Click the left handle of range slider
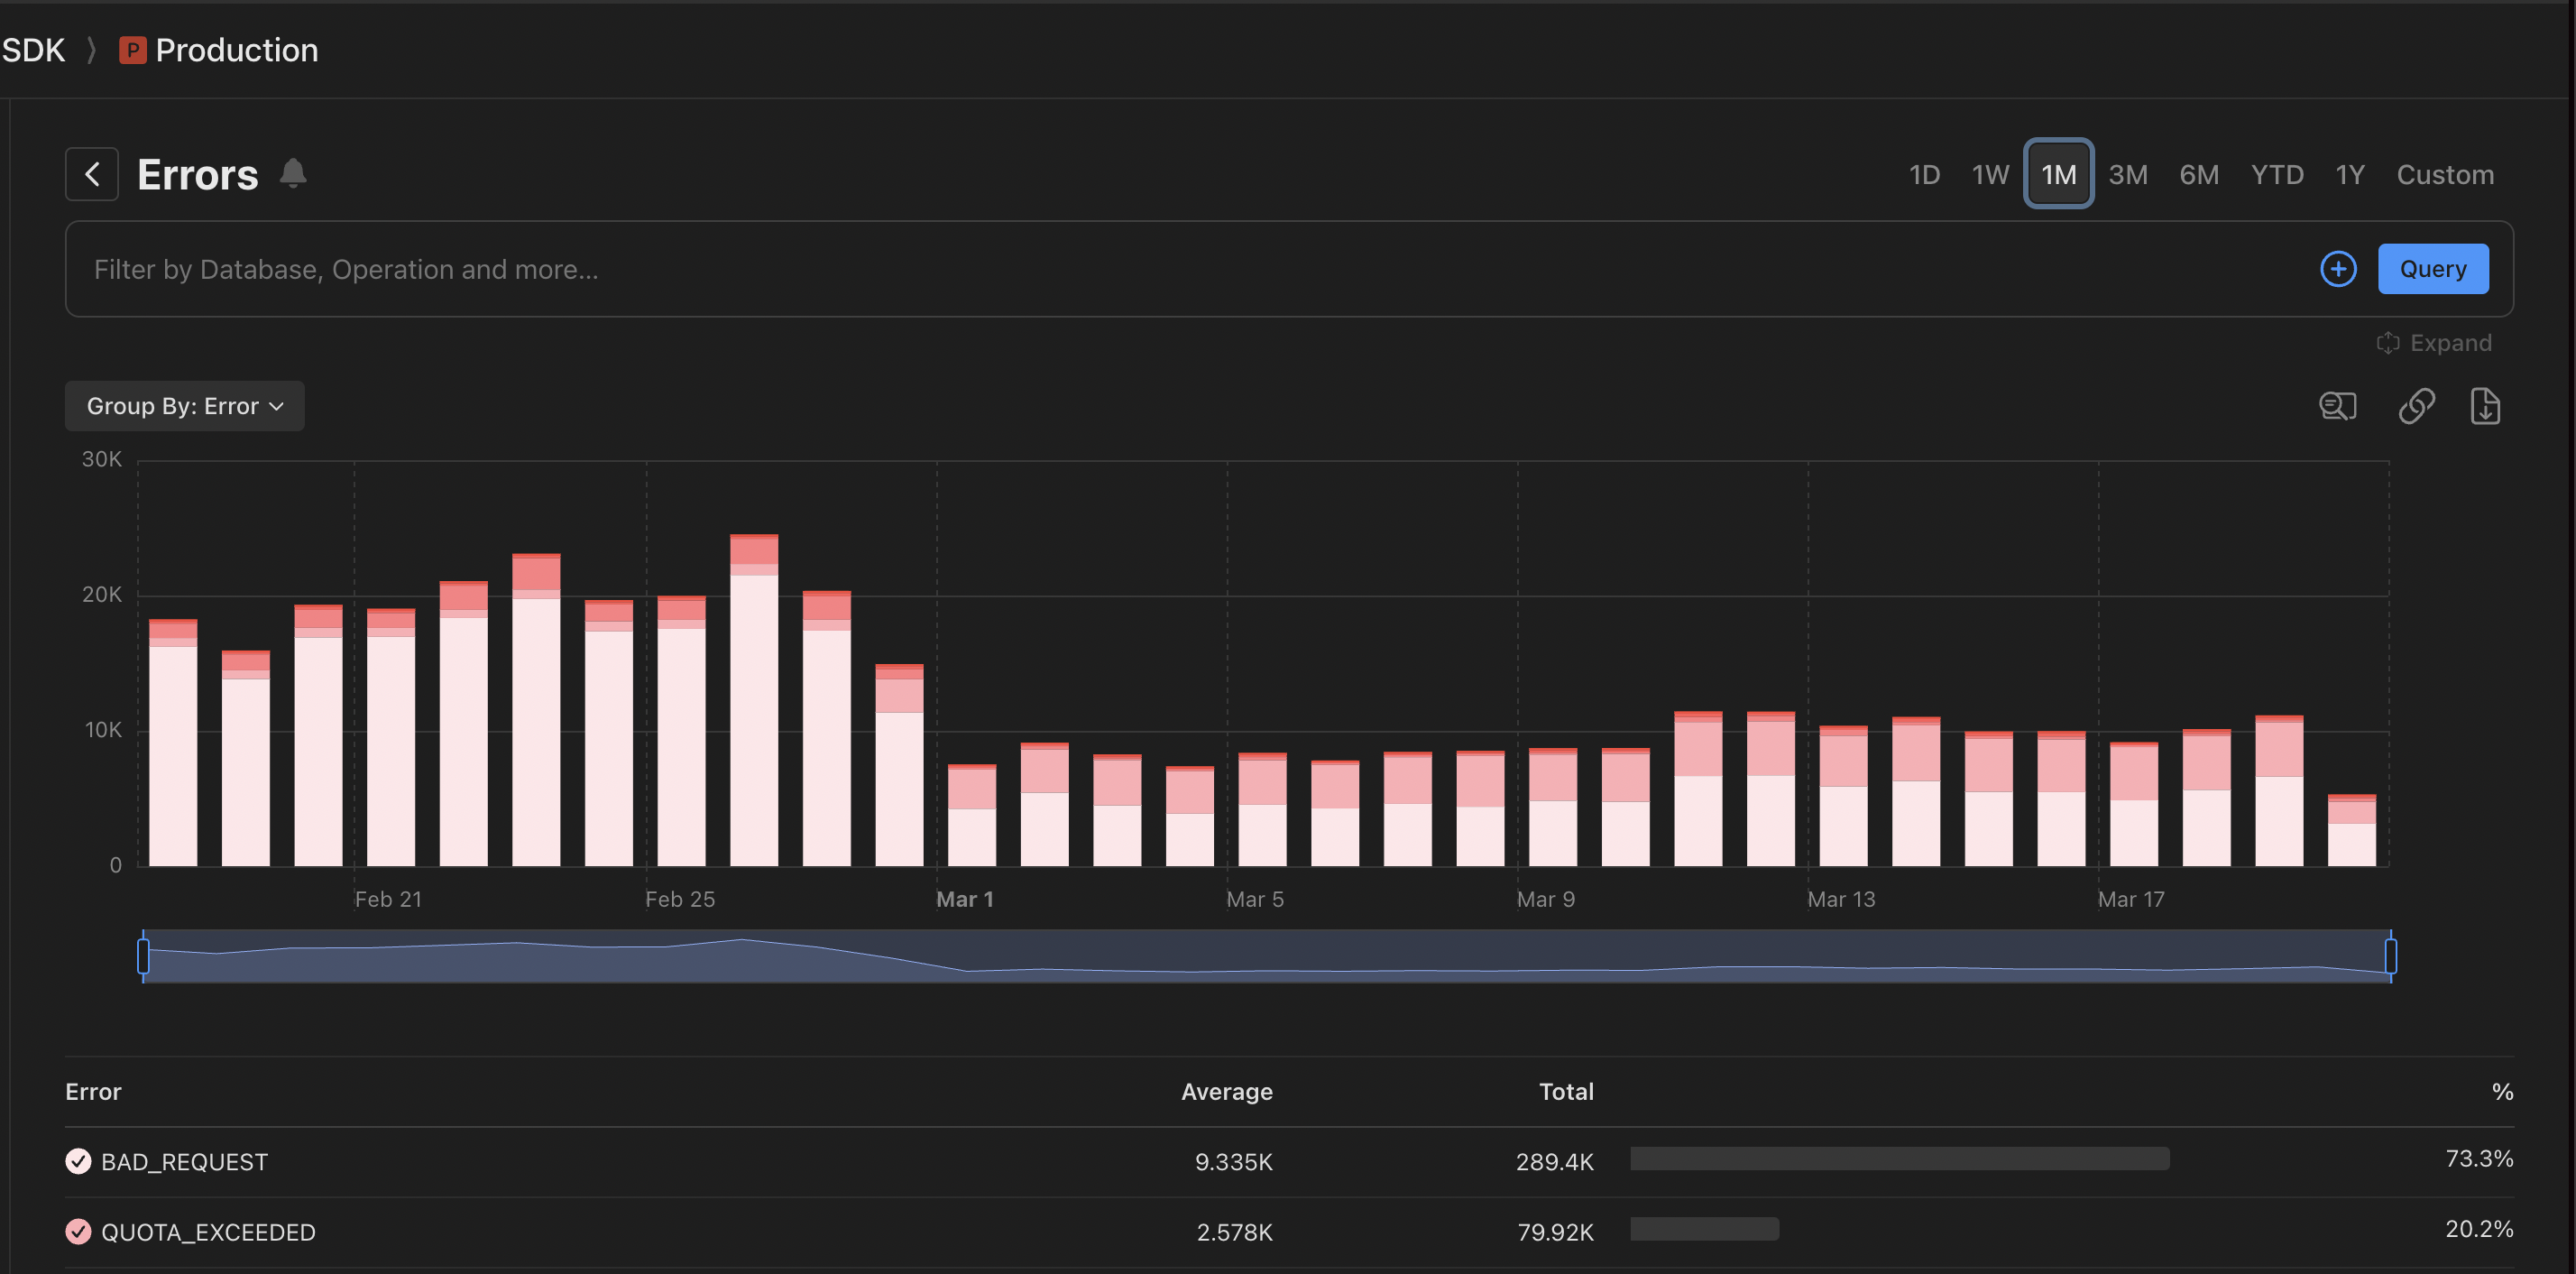The image size is (2576, 1274). click(x=143, y=956)
